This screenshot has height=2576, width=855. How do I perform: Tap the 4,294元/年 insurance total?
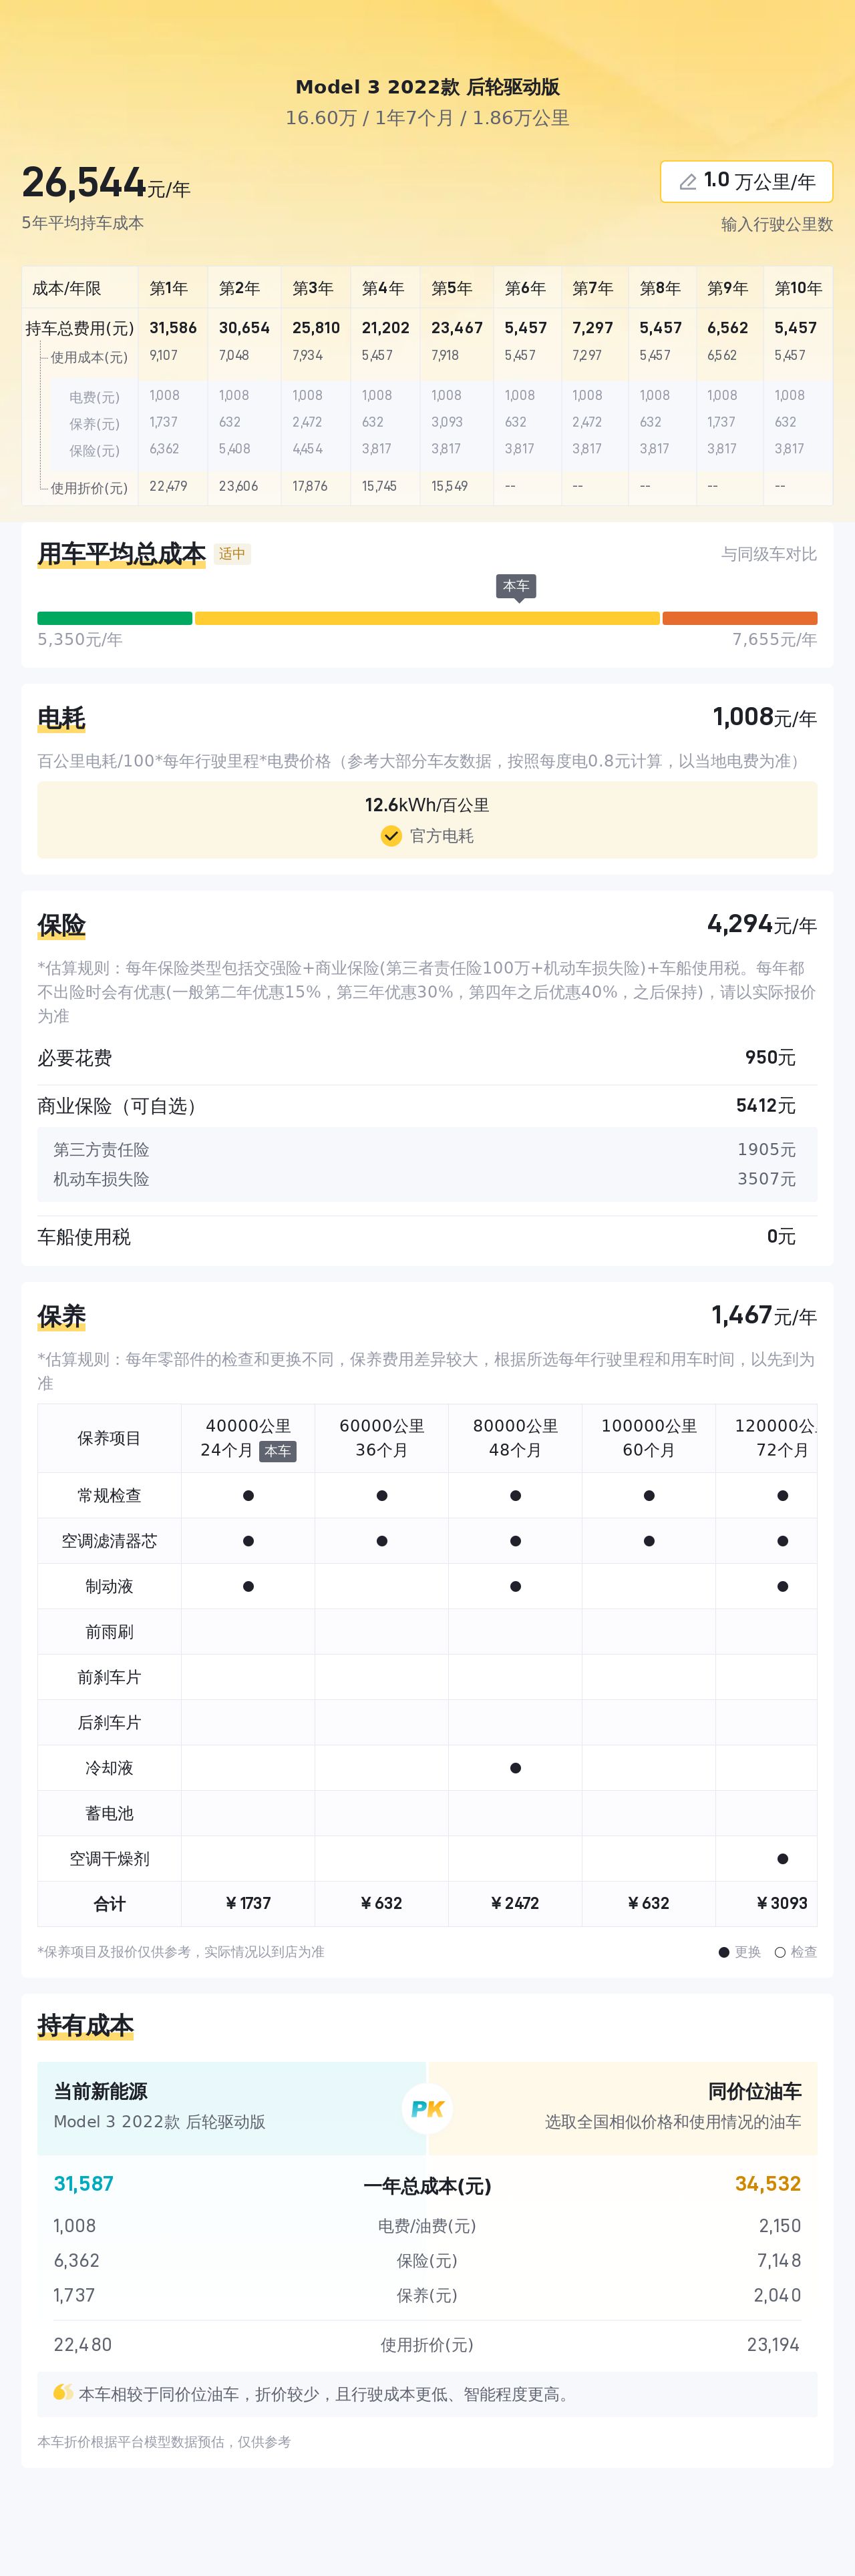coord(762,924)
